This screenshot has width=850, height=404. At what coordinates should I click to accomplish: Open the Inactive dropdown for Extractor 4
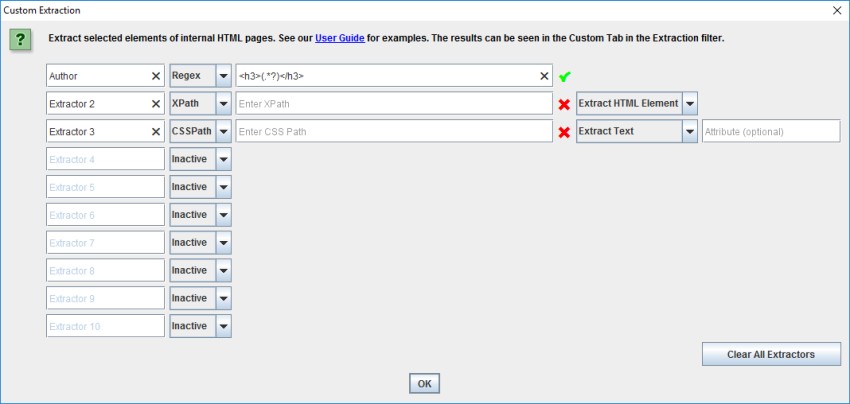(201, 159)
